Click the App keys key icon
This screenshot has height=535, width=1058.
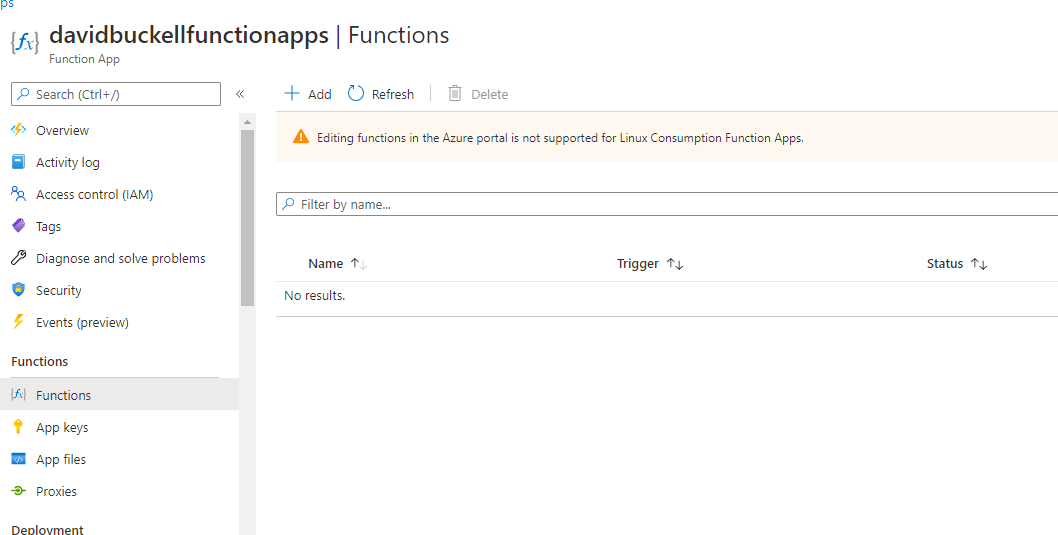[18, 427]
